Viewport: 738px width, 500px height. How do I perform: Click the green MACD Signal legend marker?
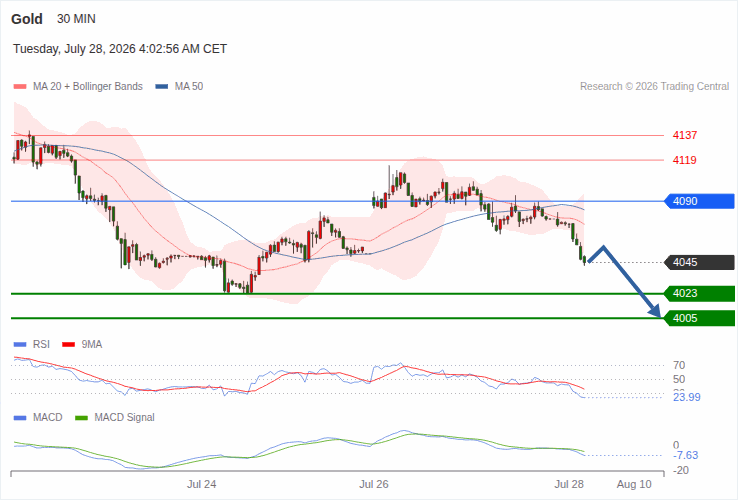point(81,418)
